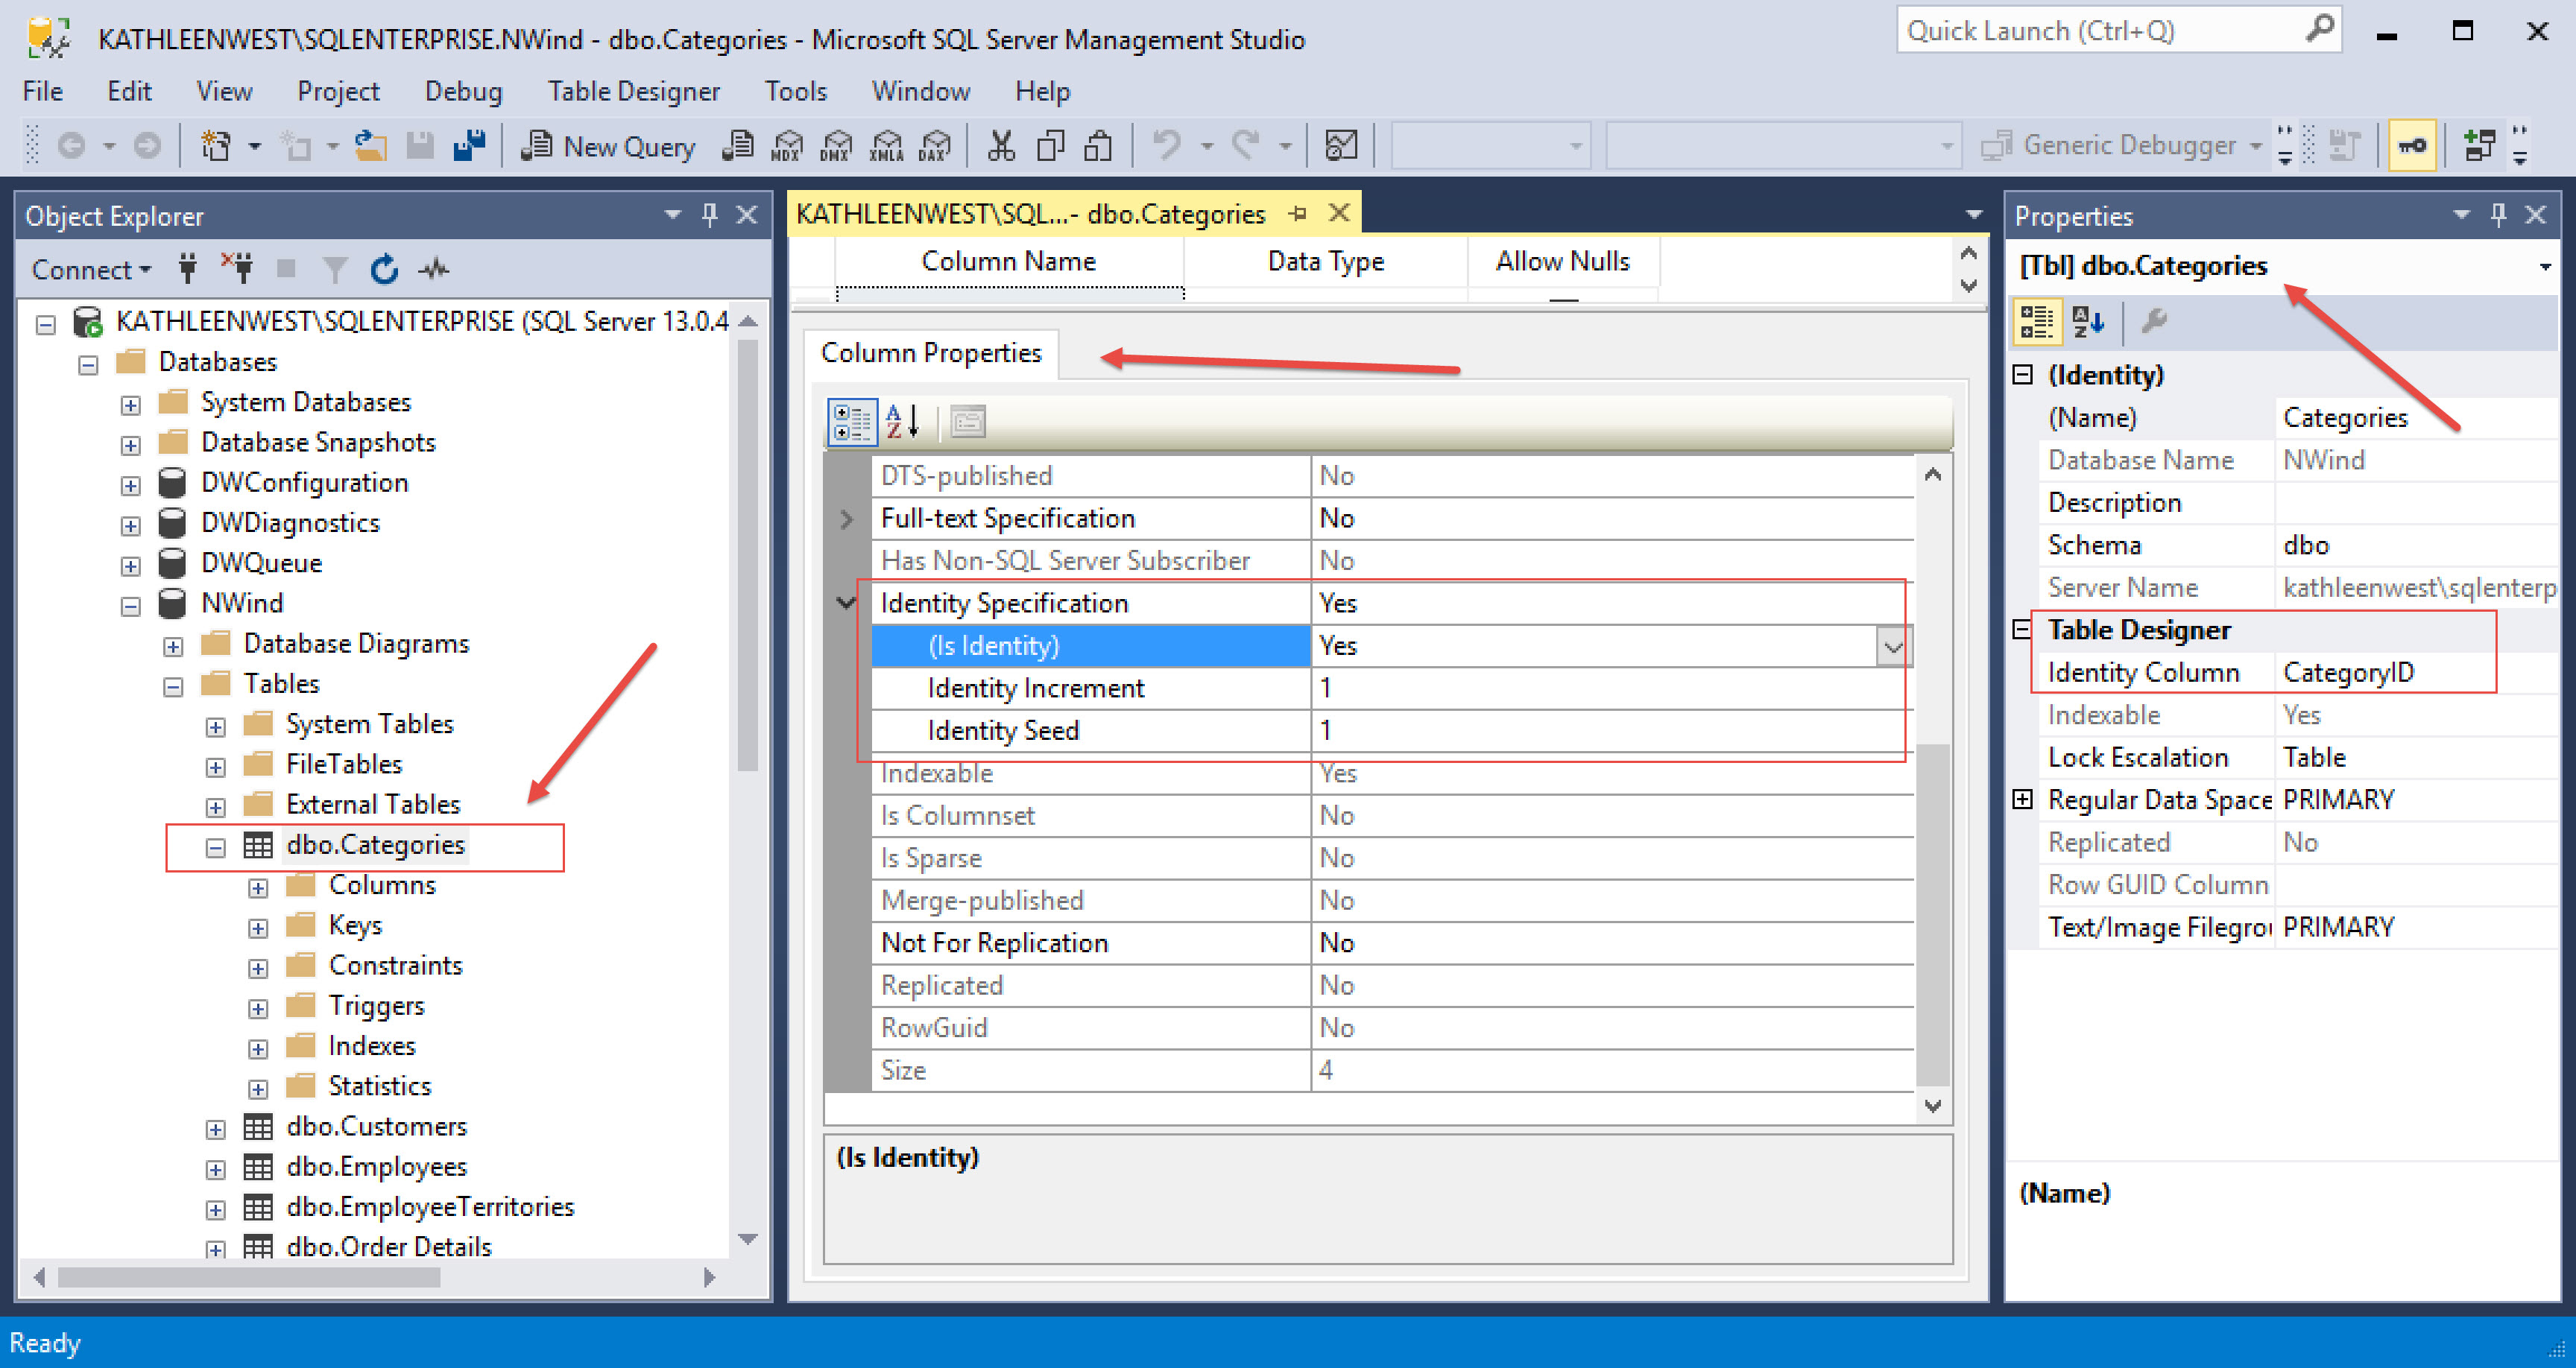The image size is (2576, 1368).
Task: Open the (Is Identity) value dropdown
Action: point(1893,646)
